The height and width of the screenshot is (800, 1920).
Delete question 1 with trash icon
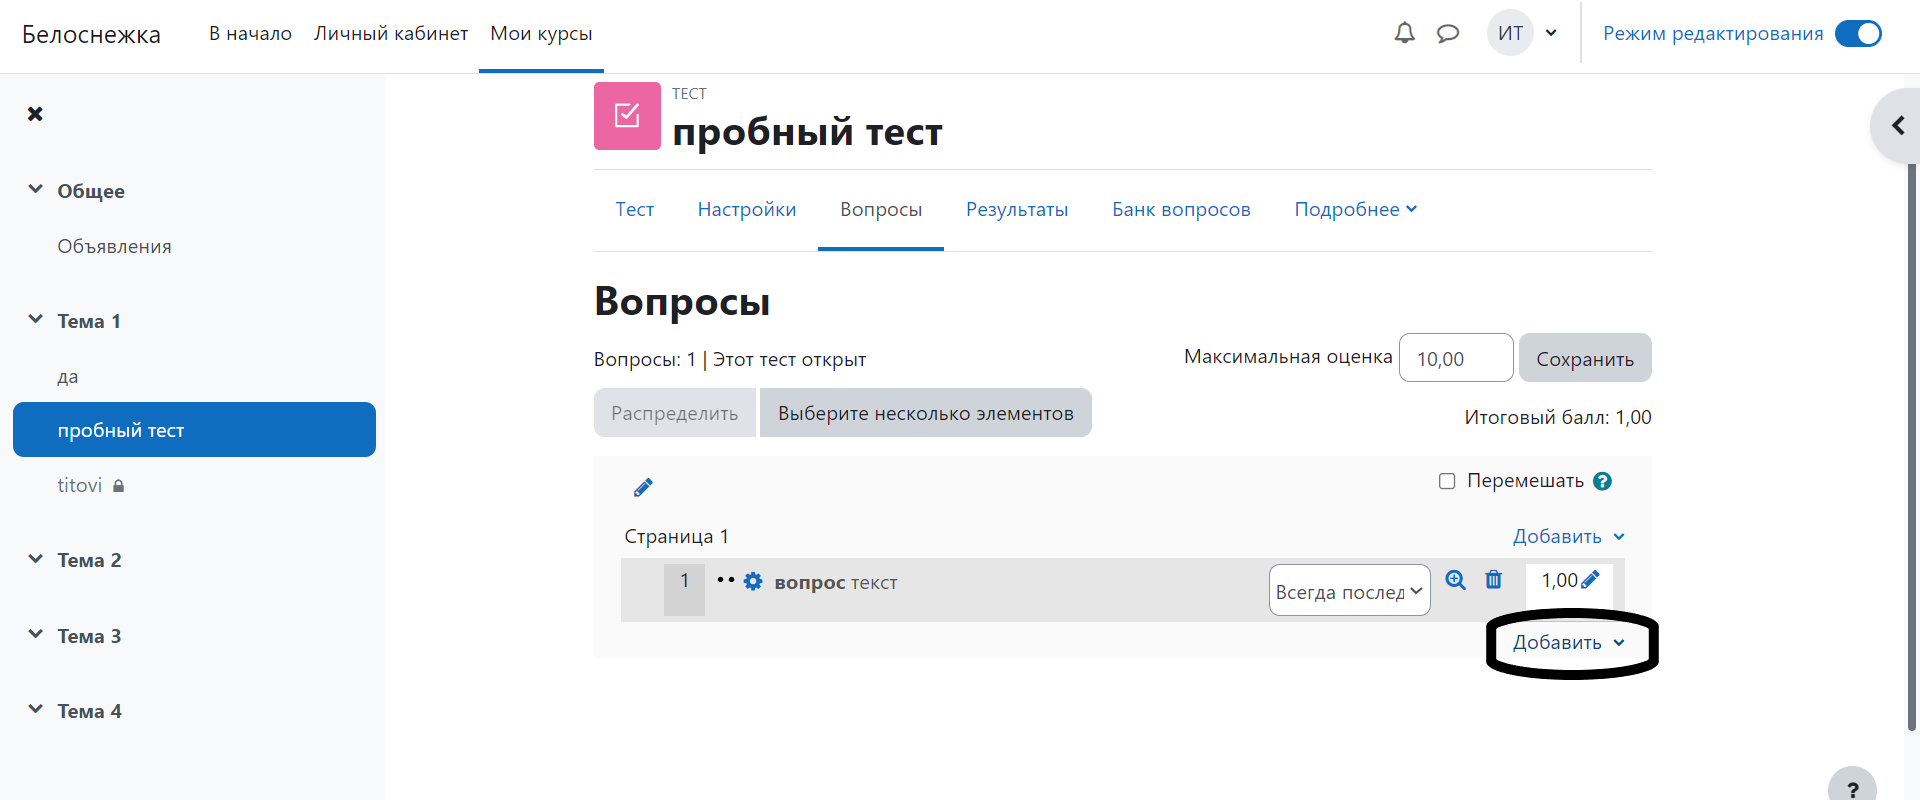click(1493, 580)
